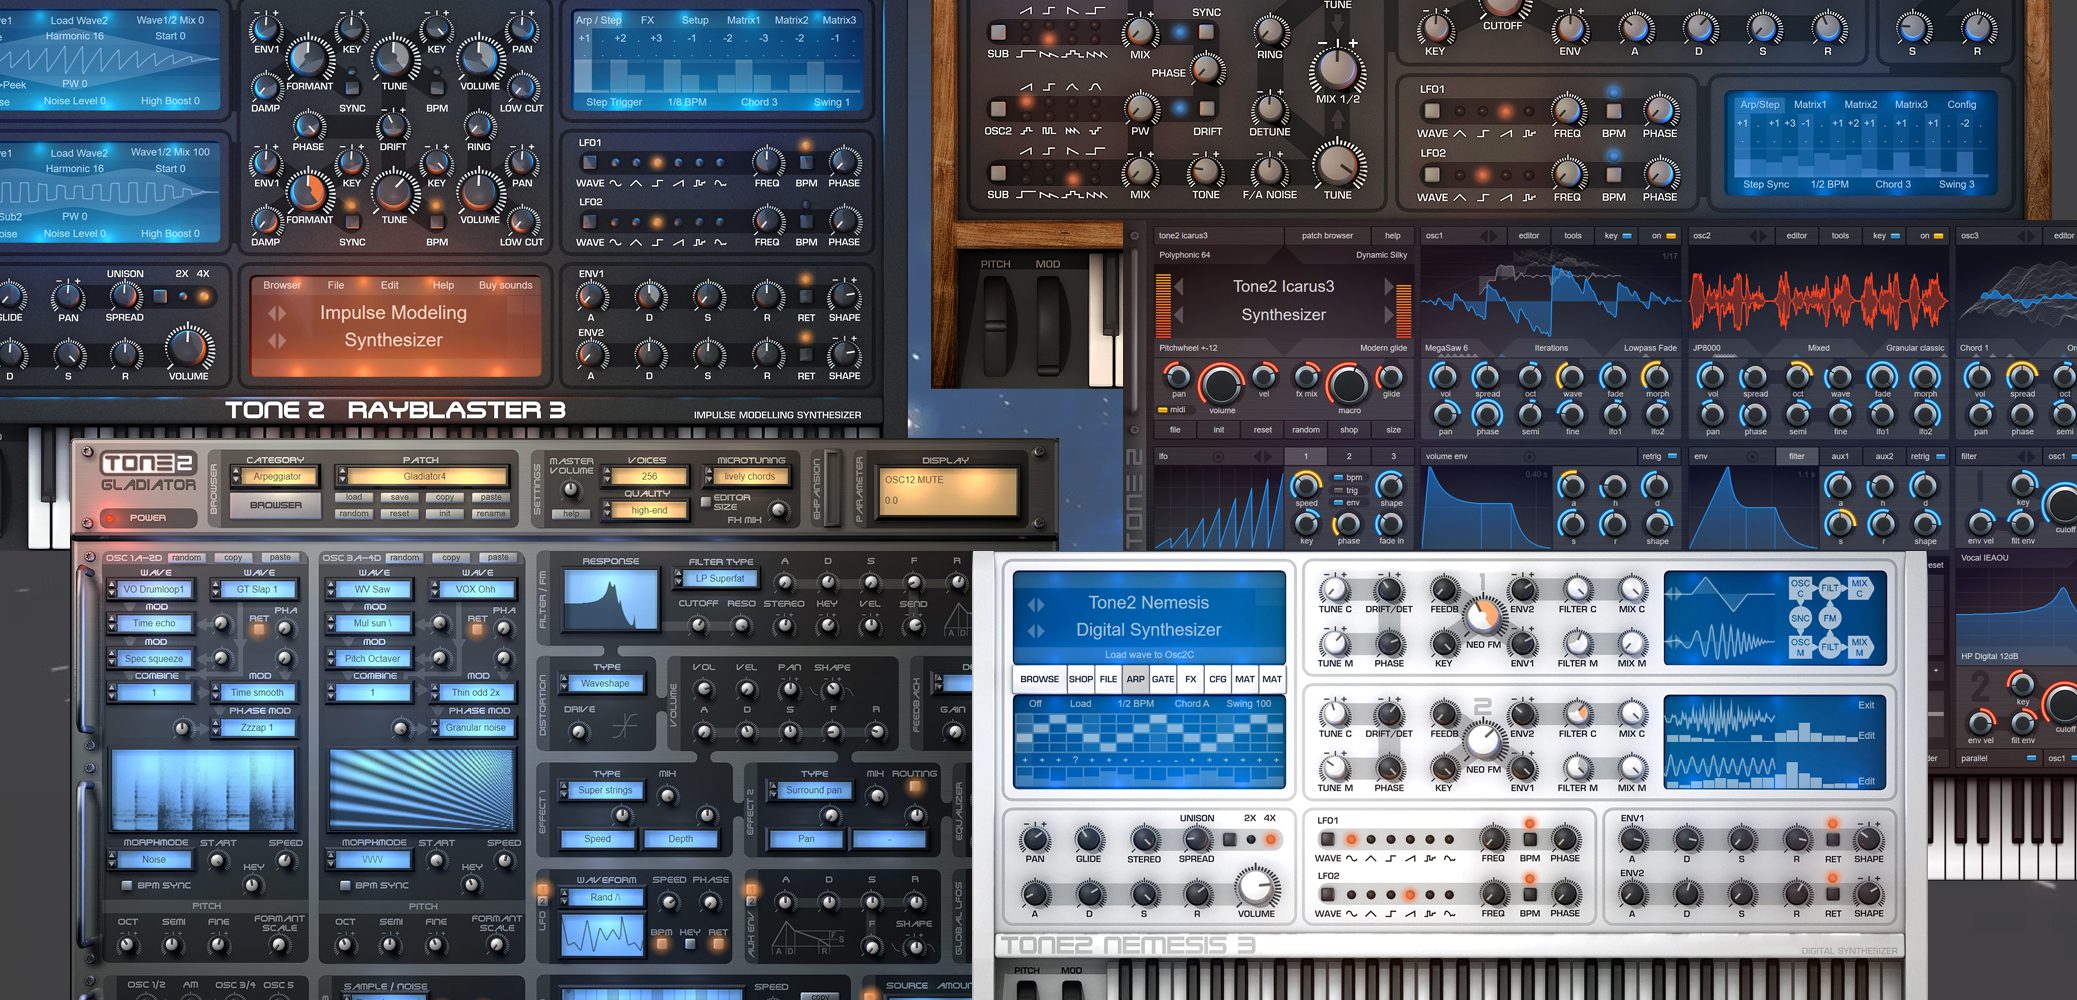Switch to the ARP tab in Nemesis
The height and width of the screenshot is (1000, 2077).
pos(1136,679)
